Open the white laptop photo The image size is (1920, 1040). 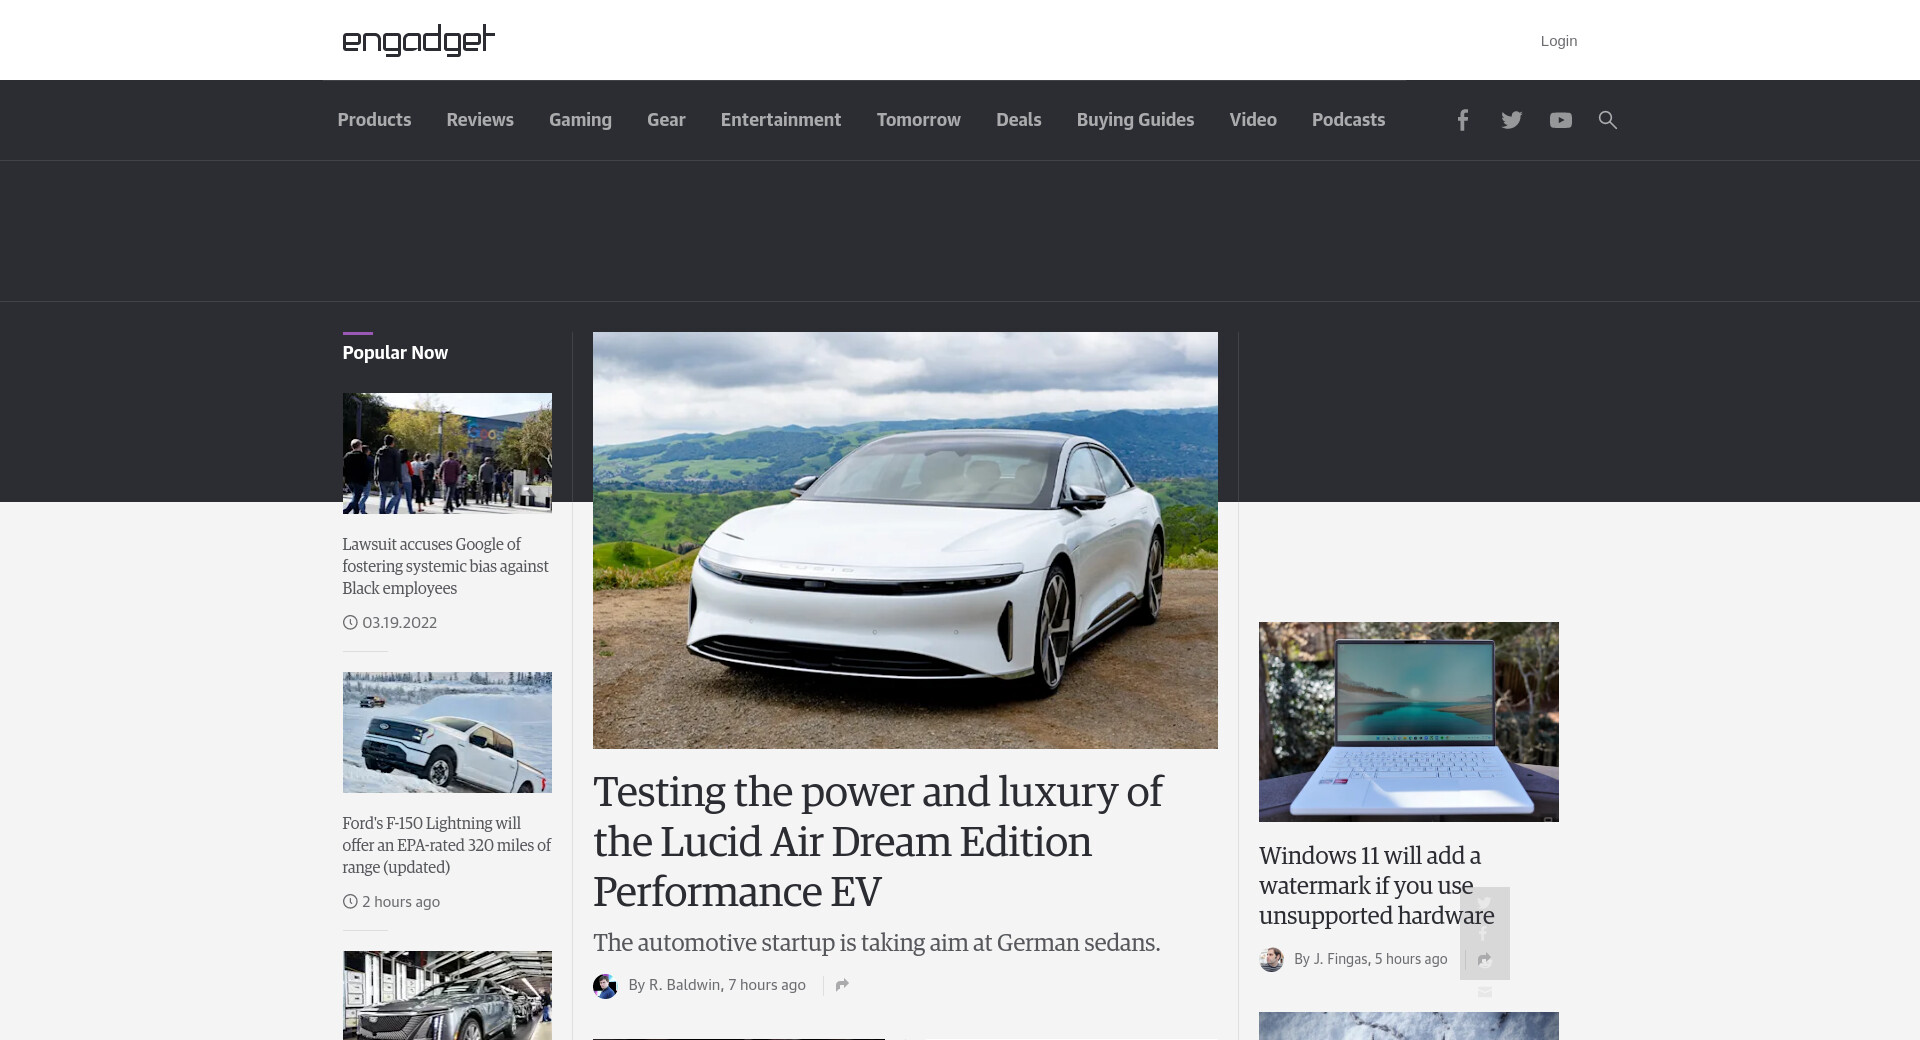(x=1408, y=722)
